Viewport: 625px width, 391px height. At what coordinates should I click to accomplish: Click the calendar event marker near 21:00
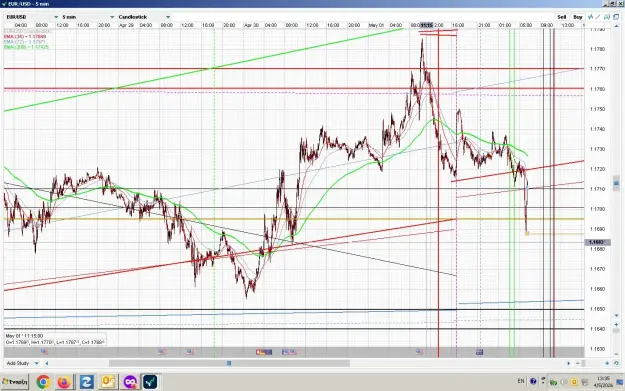480,352
